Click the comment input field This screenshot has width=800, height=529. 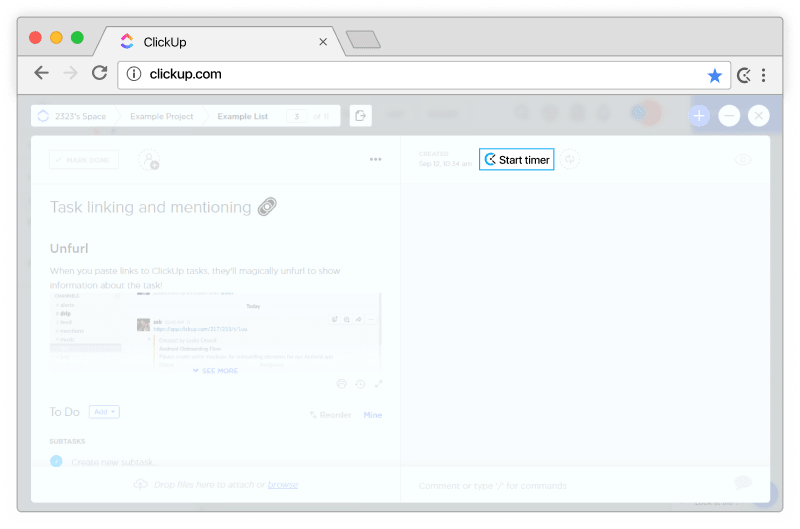pos(492,486)
